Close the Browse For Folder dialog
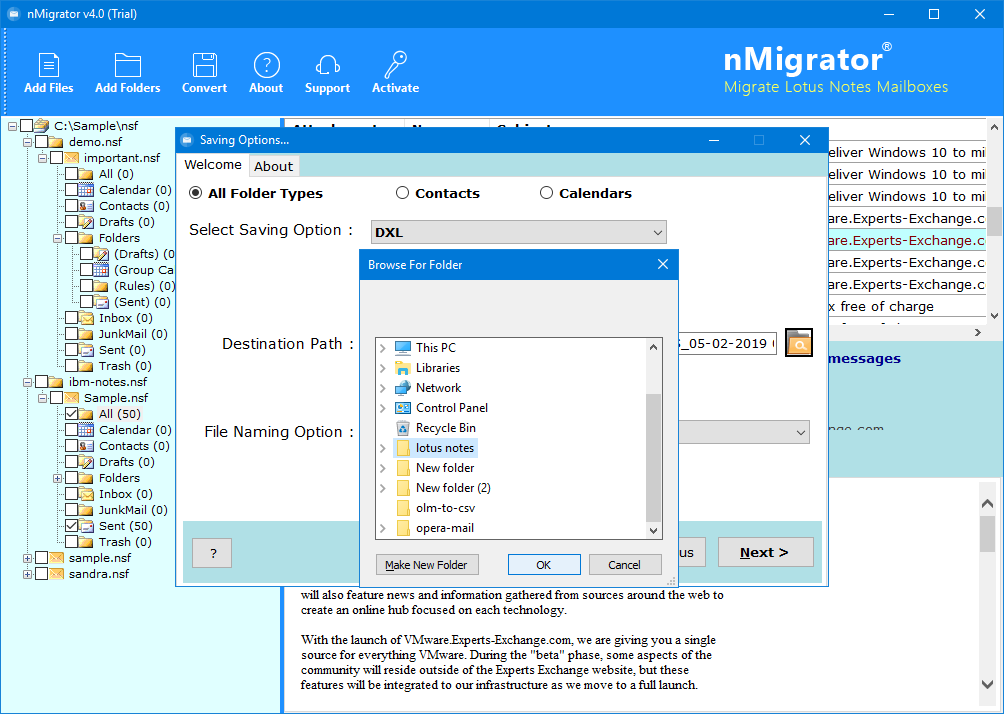 [663, 264]
